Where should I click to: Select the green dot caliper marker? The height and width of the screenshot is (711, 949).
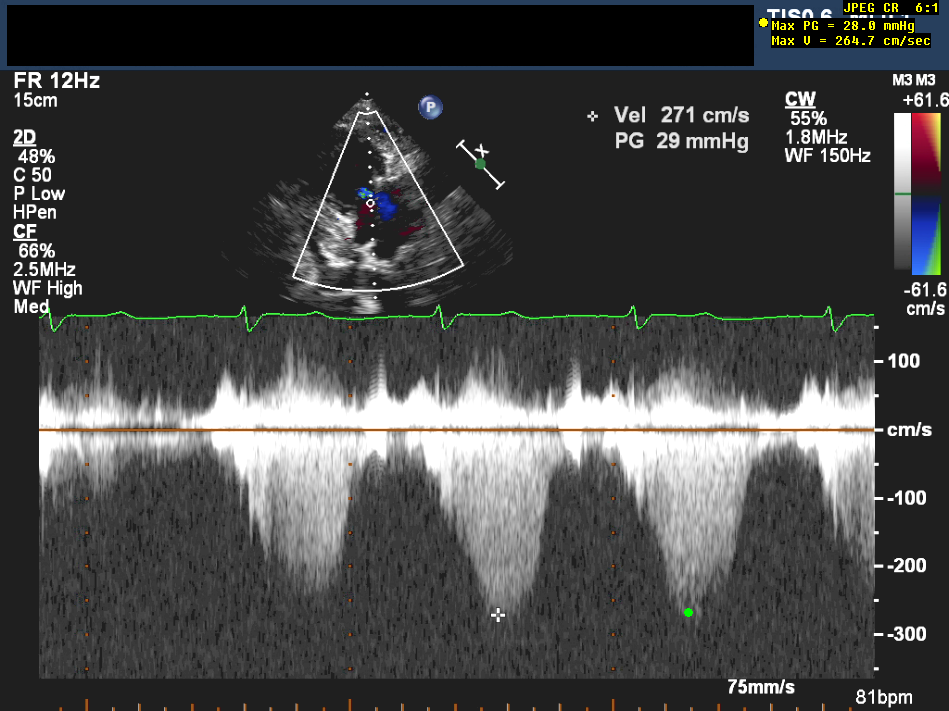tap(688, 612)
